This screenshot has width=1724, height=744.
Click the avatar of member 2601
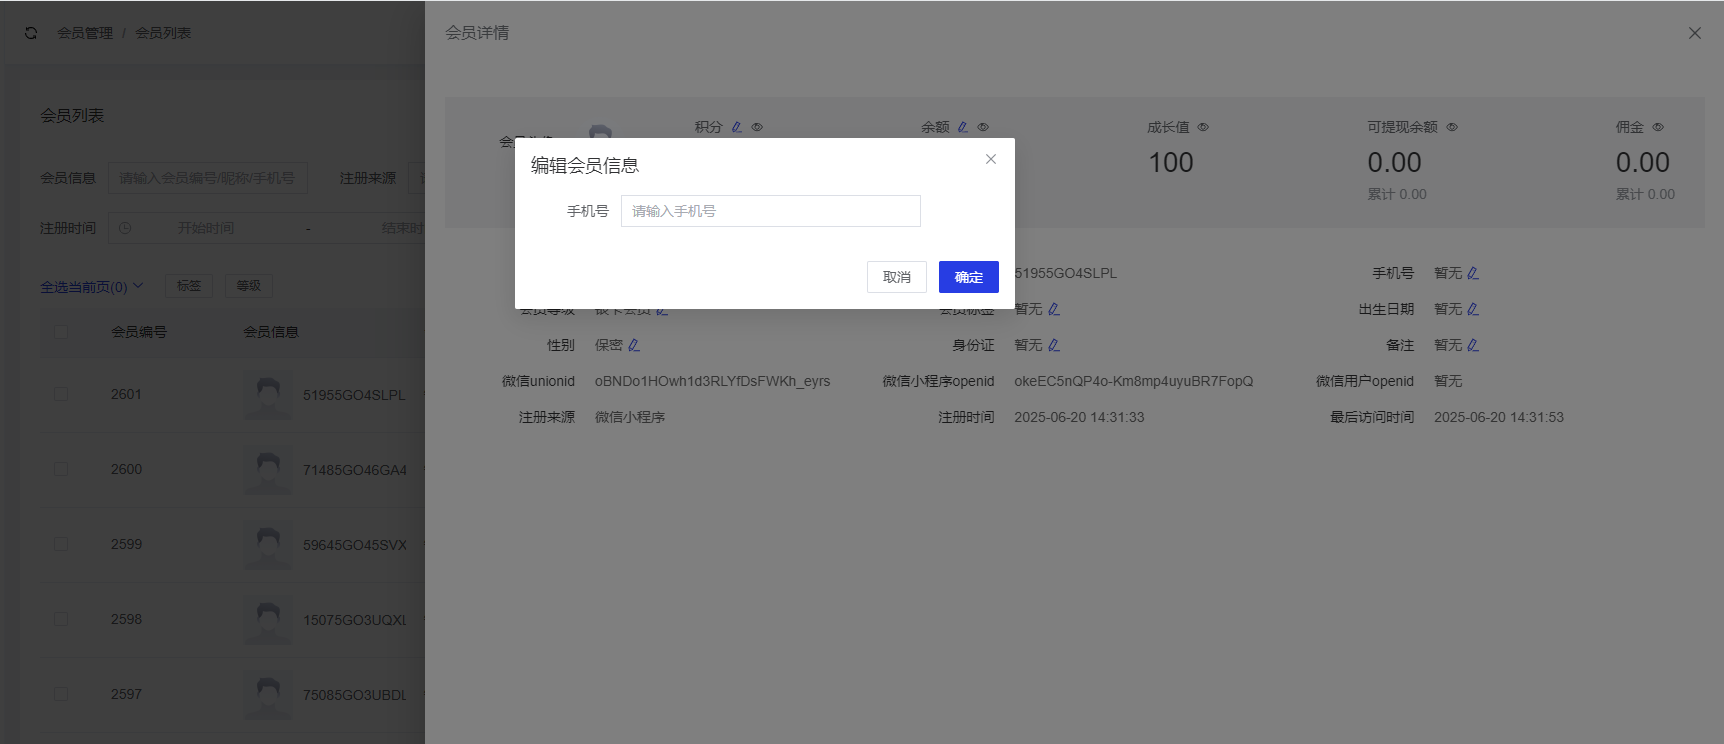(268, 395)
